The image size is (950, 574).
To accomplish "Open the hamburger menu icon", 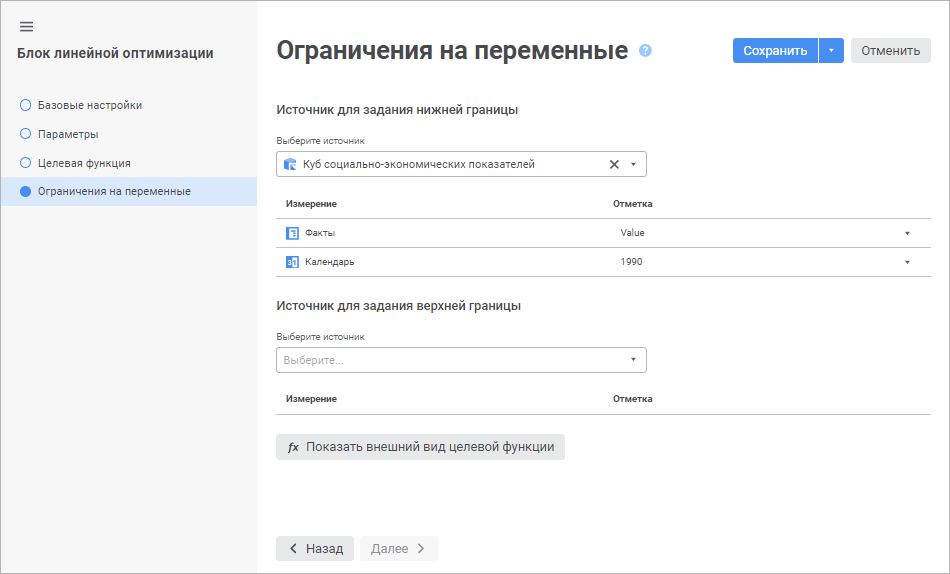I will pos(27,27).
